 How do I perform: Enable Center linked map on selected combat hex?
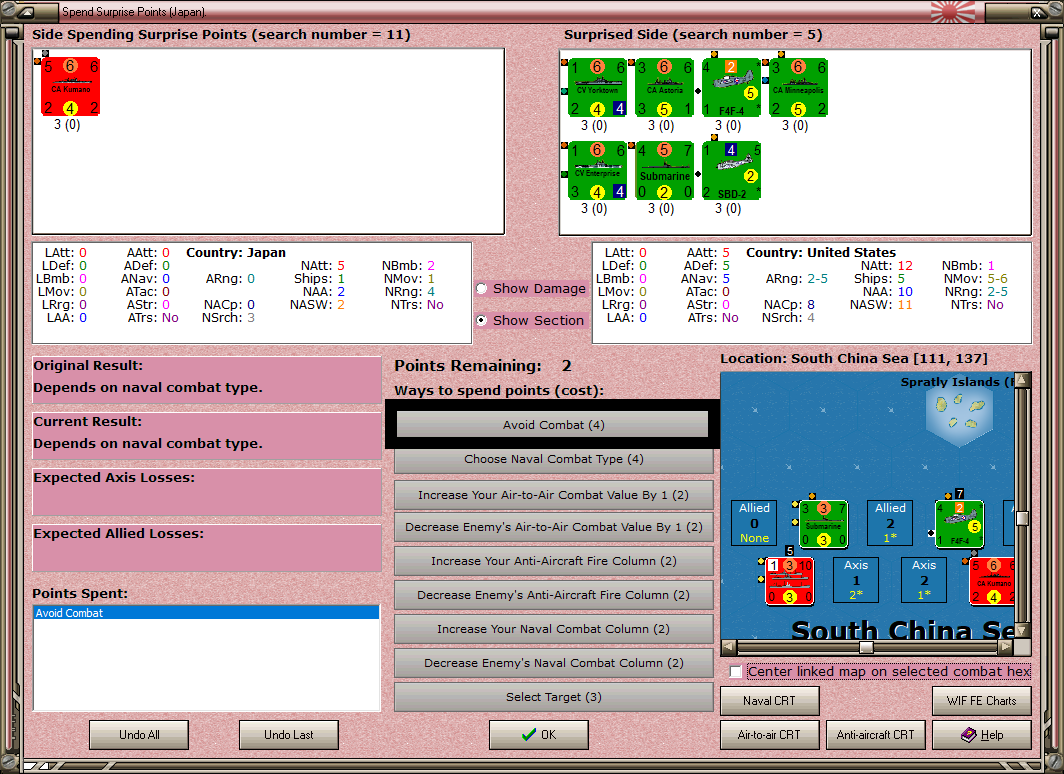[736, 672]
